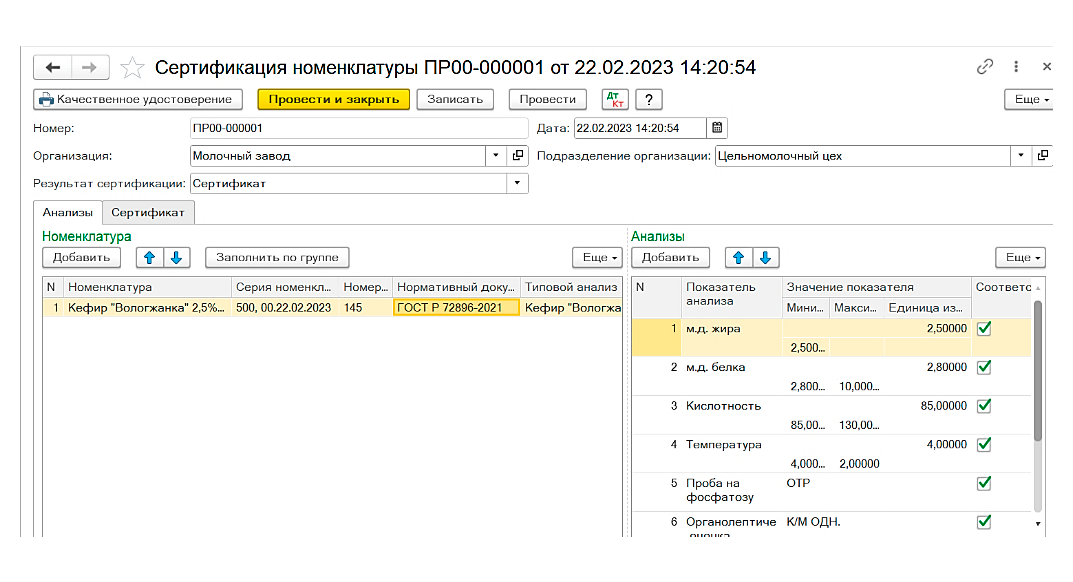Click Провести и закрыть button
Image resolution: width=1073 pixels, height=582 pixels.
click(333, 99)
